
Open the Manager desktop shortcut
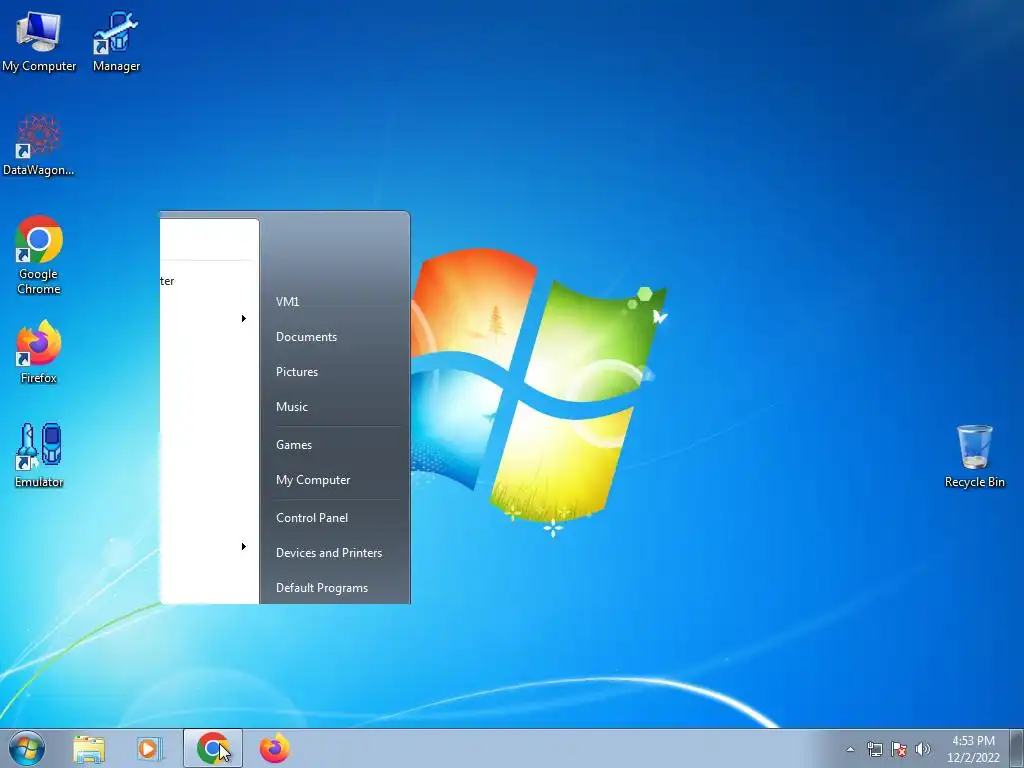coord(116,42)
